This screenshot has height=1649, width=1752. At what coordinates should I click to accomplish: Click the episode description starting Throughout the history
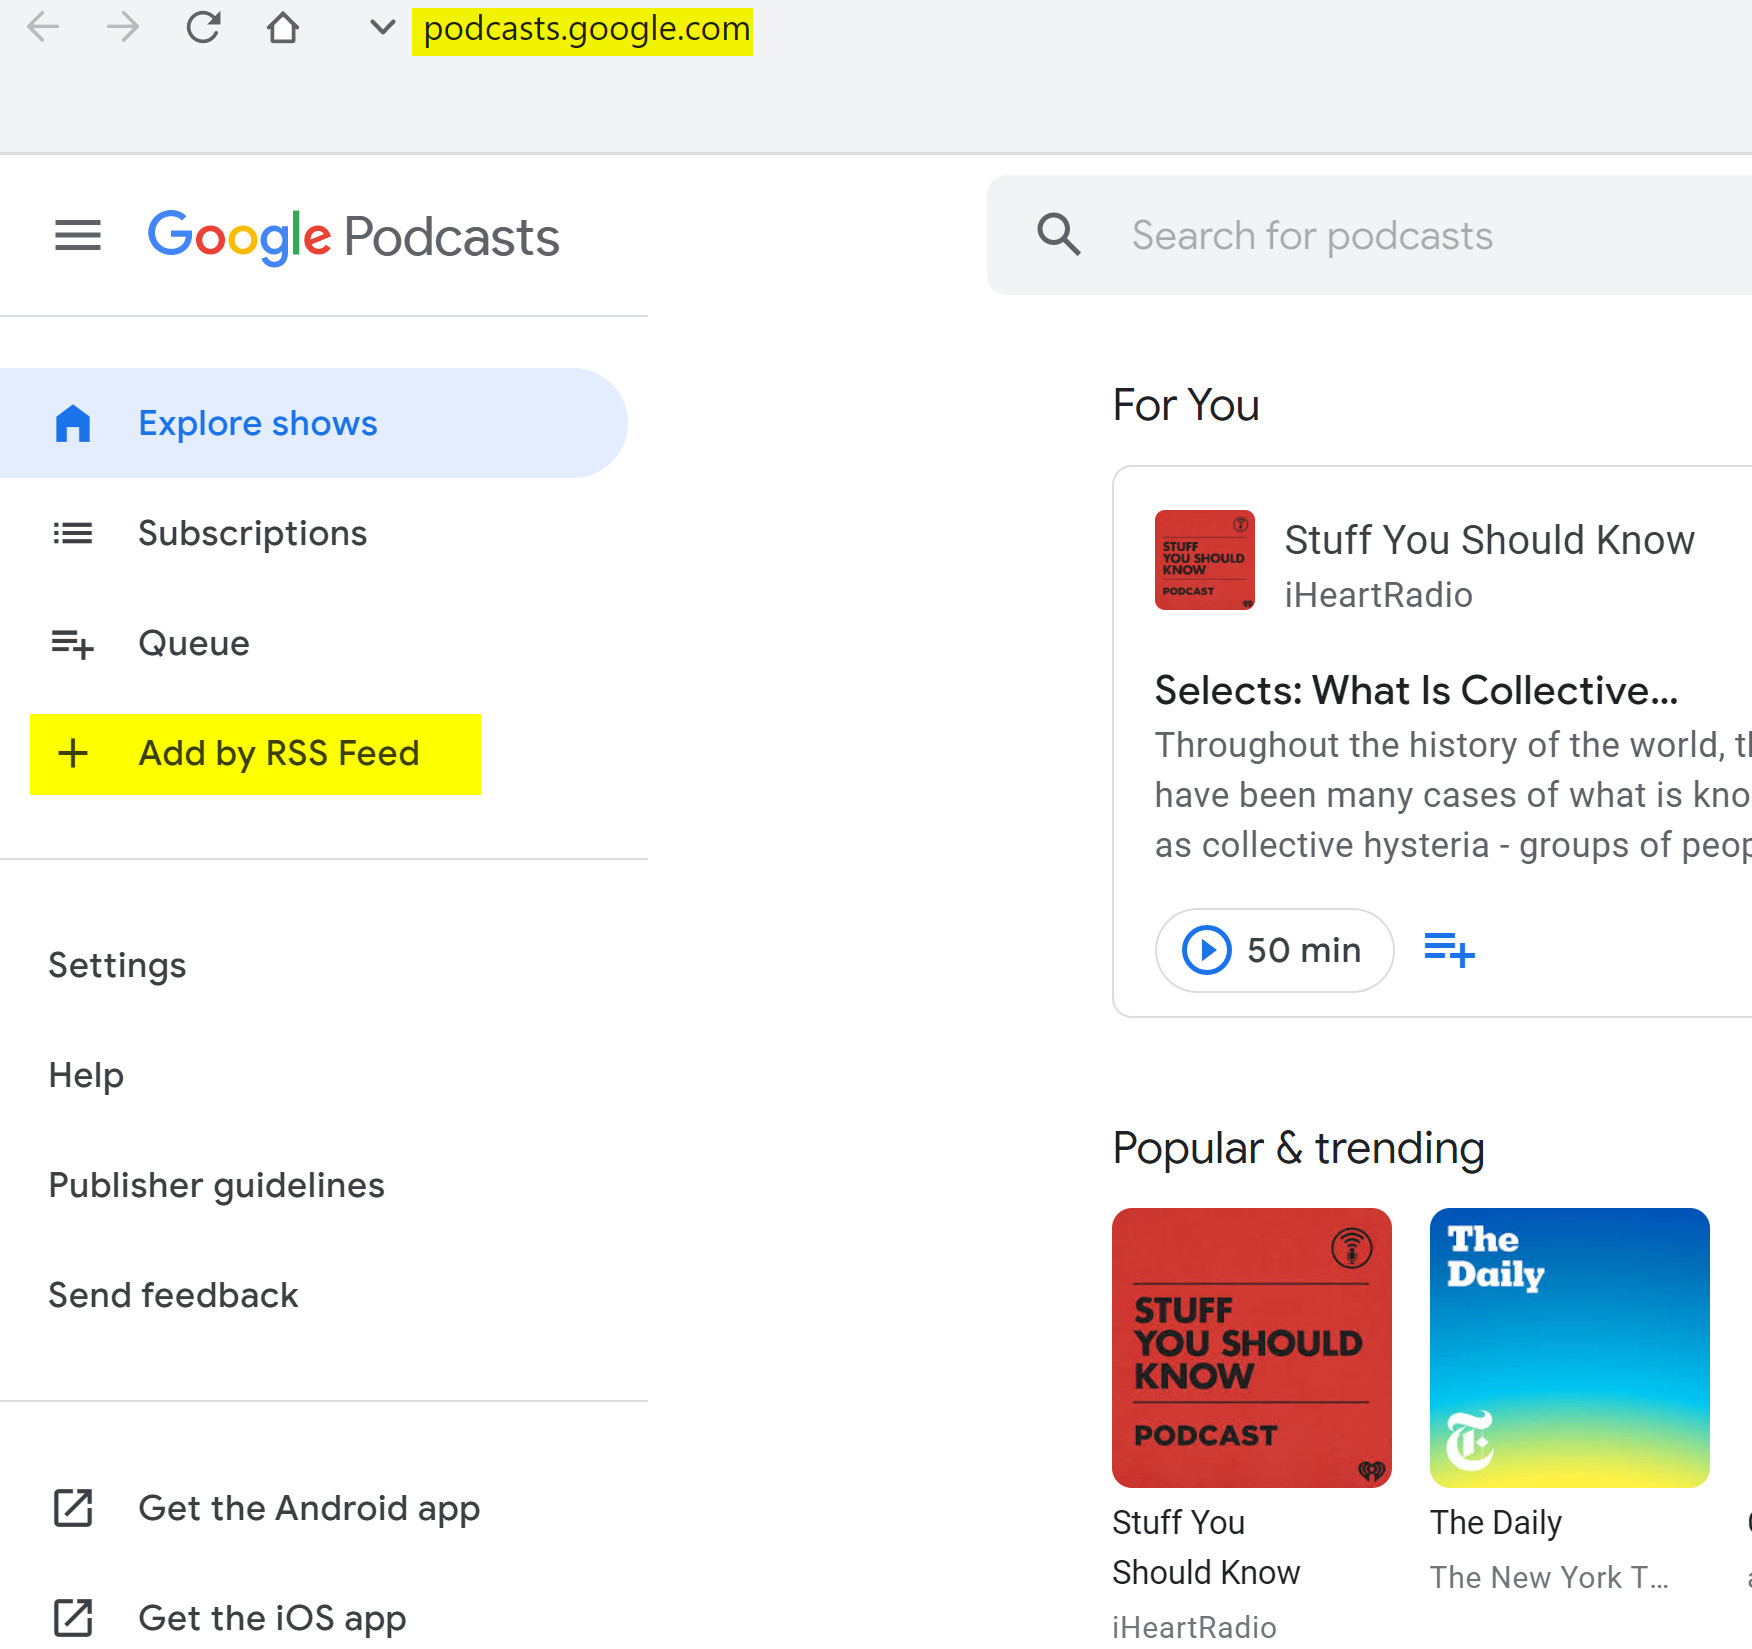(x=1453, y=795)
